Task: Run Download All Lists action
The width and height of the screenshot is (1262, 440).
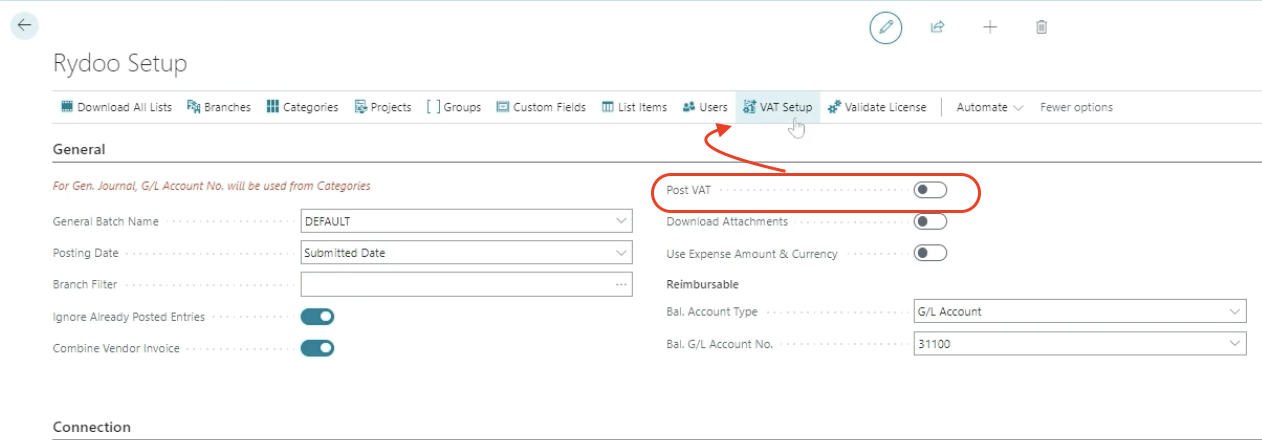Action: pyautogui.click(x=116, y=107)
